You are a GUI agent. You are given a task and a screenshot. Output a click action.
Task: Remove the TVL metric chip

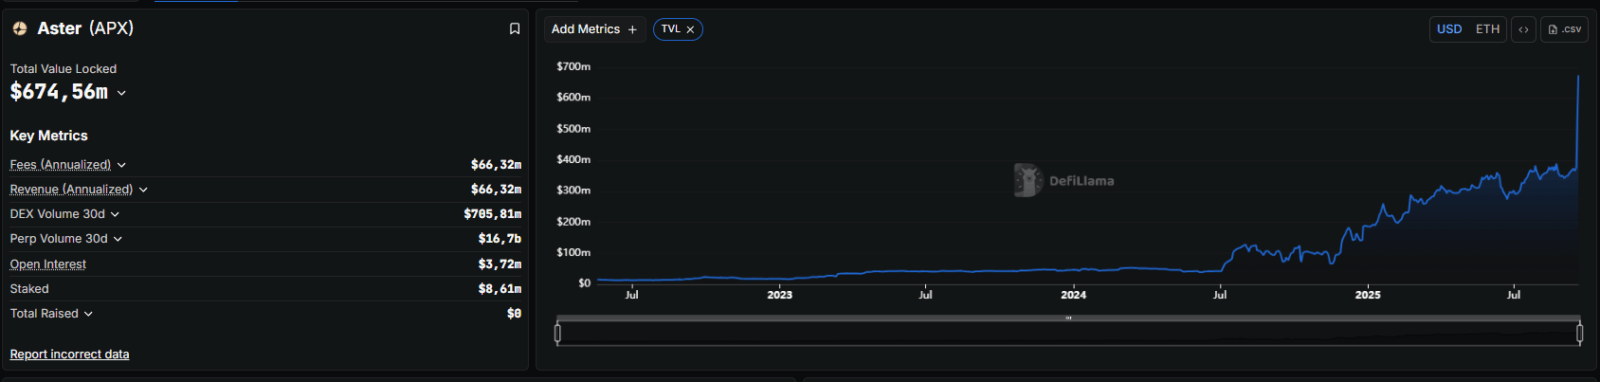click(690, 30)
